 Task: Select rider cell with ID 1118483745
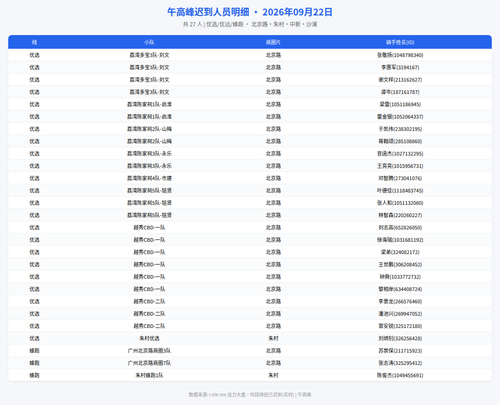[400, 191]
